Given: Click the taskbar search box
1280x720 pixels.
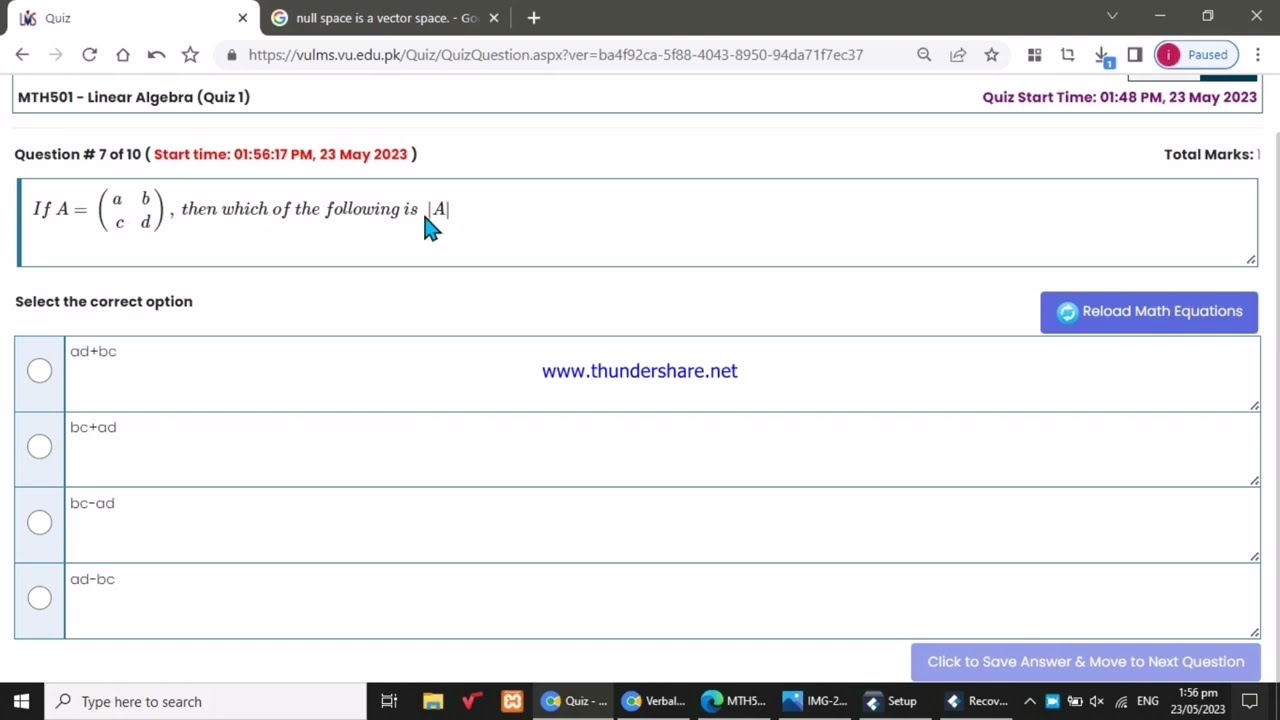Looking at the screenshot, I should click(x=205, y=701).
